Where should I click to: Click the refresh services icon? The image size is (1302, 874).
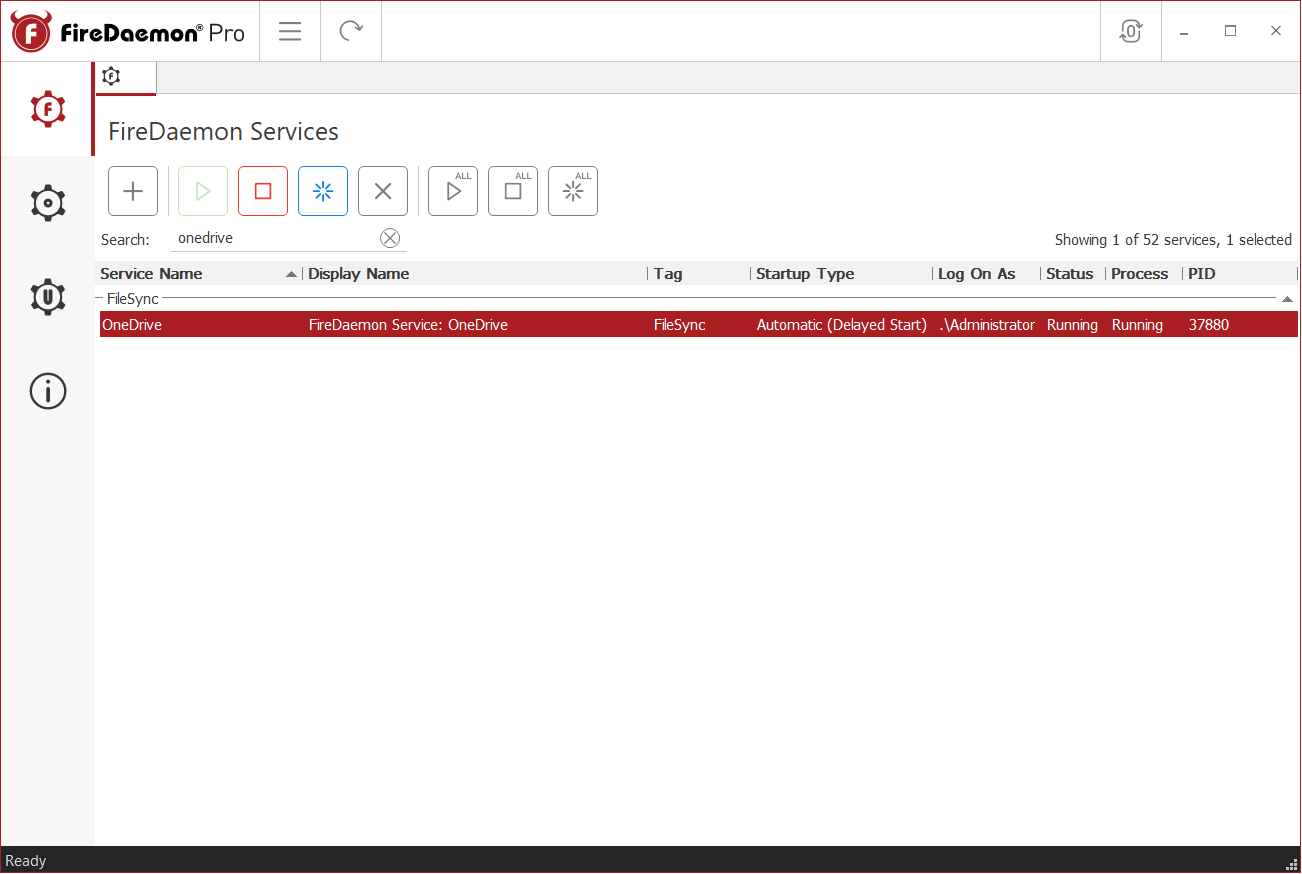pyautogui.click(x=351, y=31)
